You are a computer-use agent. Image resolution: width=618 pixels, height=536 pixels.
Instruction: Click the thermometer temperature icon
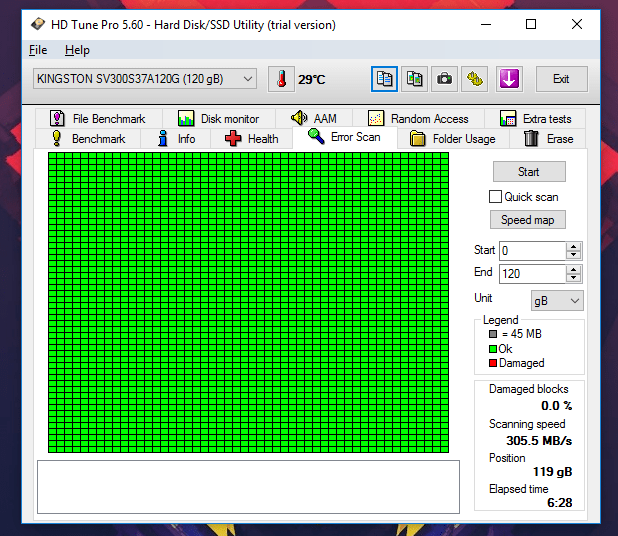coord(281,79)
